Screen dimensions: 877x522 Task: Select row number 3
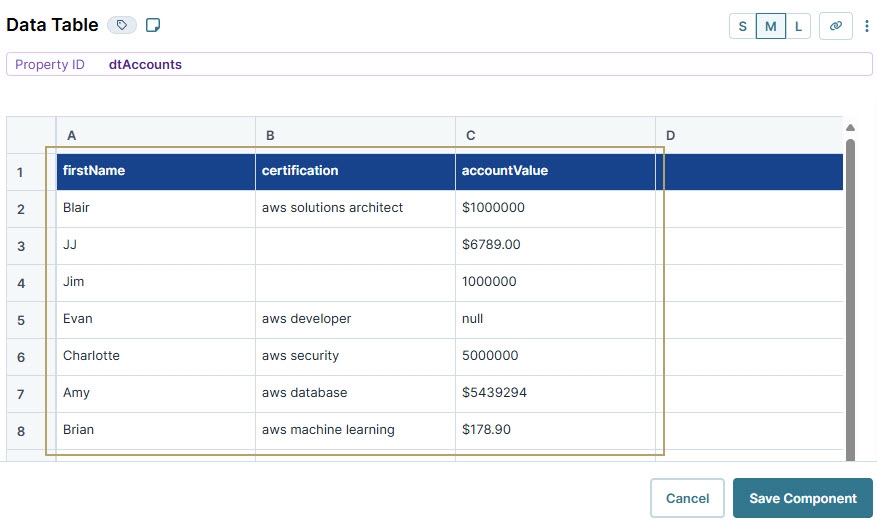31,246
